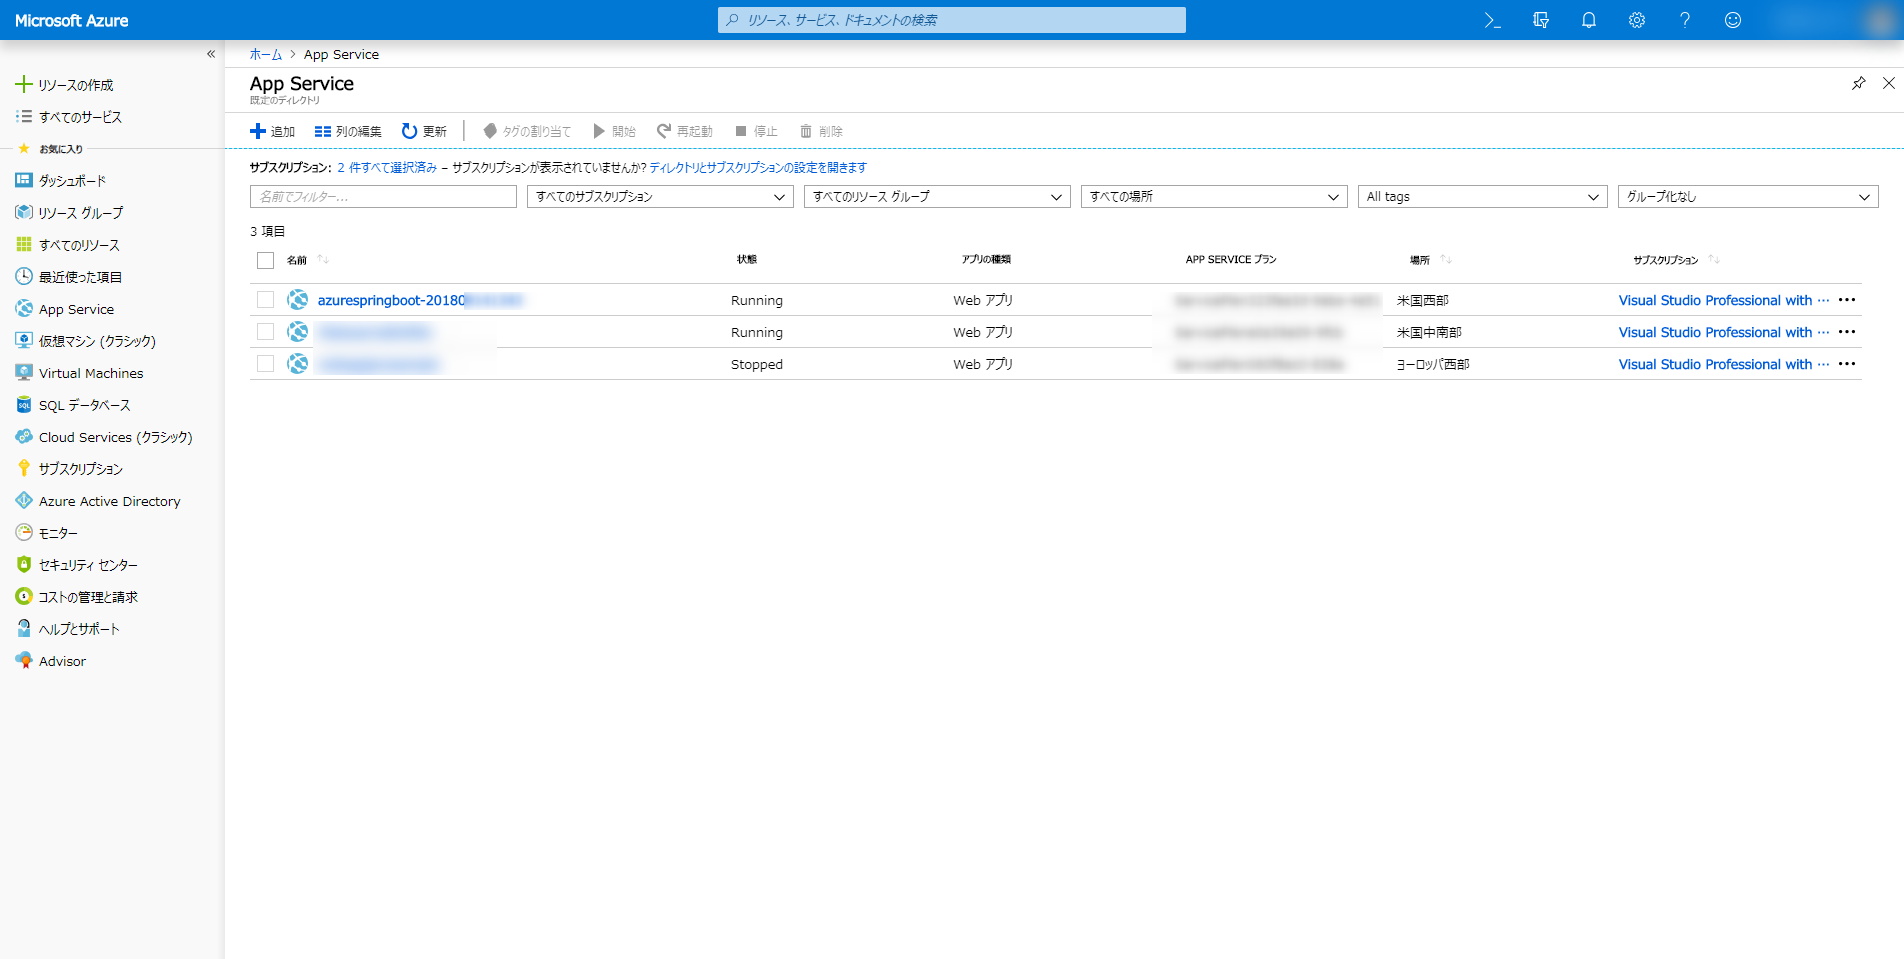Open the すべてのリソース グループ dropdown
The image size is (1904, 959).
(x=937, y=197)
